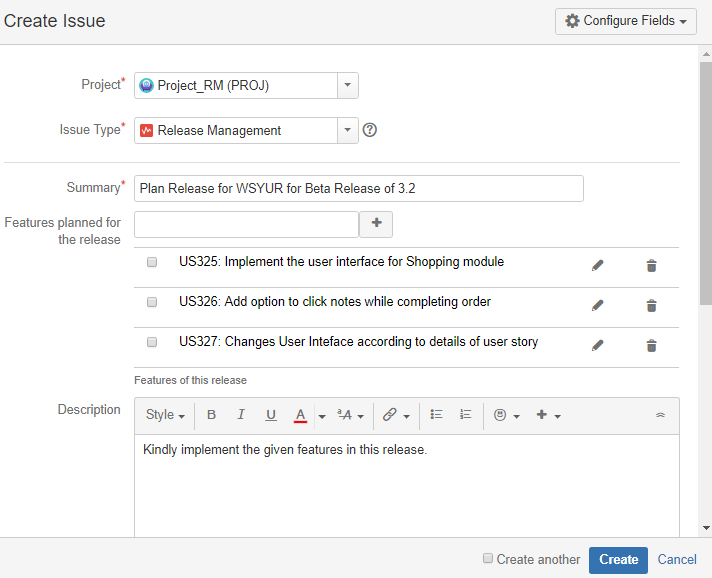Add feature with plus button
Screen dimensions: 712x578
376,224
